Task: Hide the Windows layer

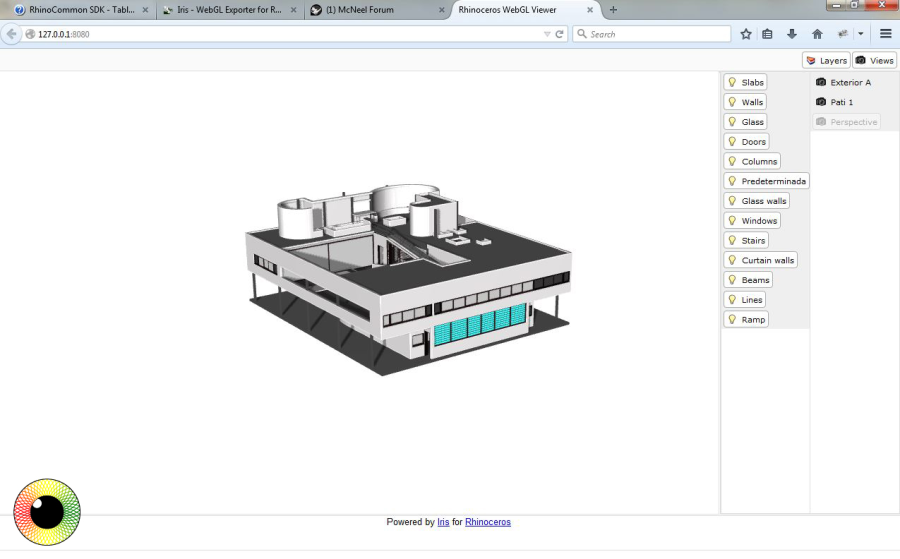Action: tap(752, 221)
